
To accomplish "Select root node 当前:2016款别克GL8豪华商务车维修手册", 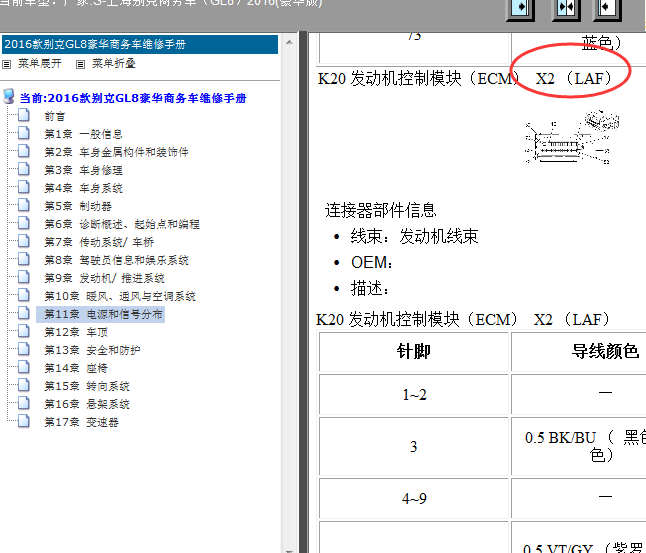I will tap(133, 98).
